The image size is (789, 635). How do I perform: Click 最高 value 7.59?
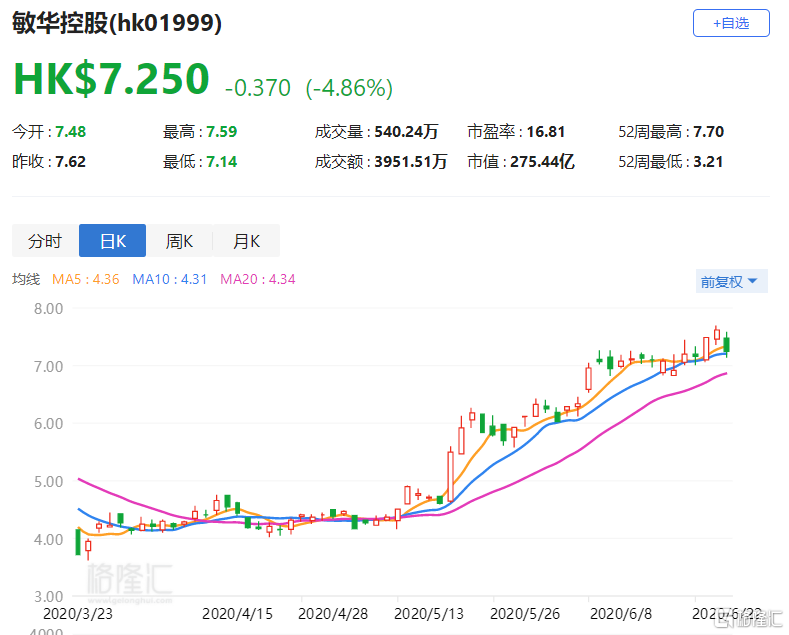click(221, 132)
